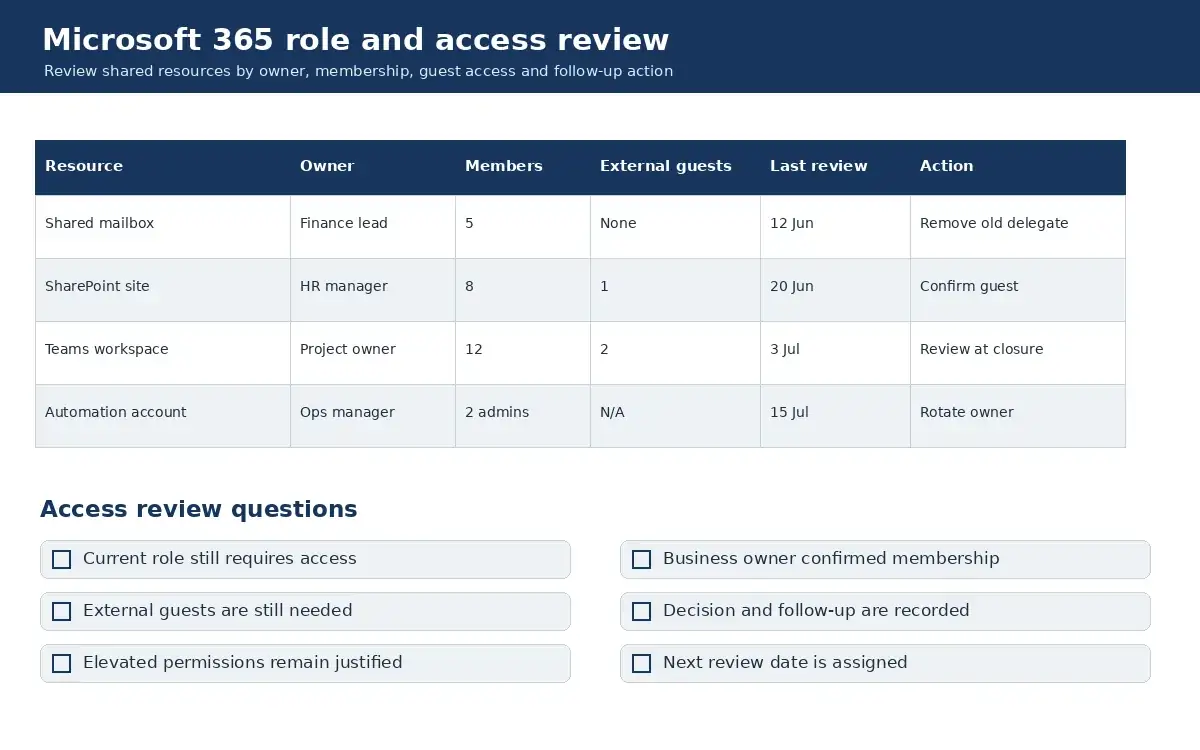Click the 'Access review questions' heading
1200x750 pixels.
[199, 509]
